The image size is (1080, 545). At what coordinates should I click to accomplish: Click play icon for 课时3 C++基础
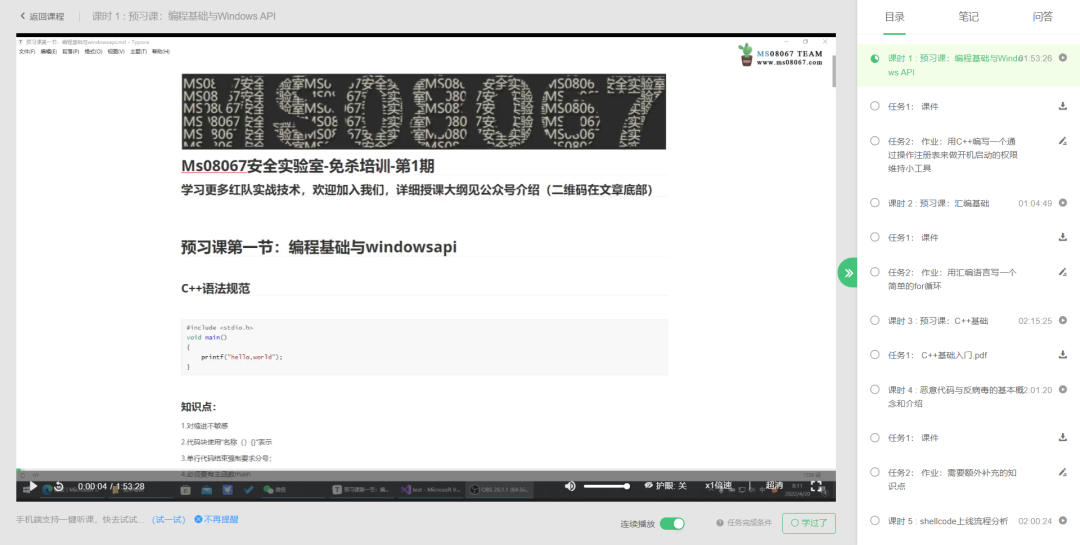tap(1063, 320)
